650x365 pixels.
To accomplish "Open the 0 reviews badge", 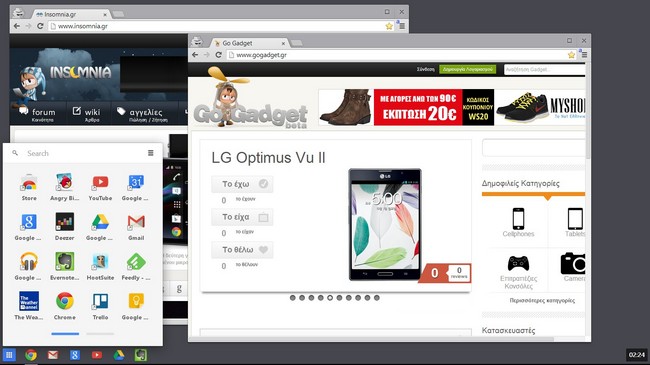I will tap(445, 273).
